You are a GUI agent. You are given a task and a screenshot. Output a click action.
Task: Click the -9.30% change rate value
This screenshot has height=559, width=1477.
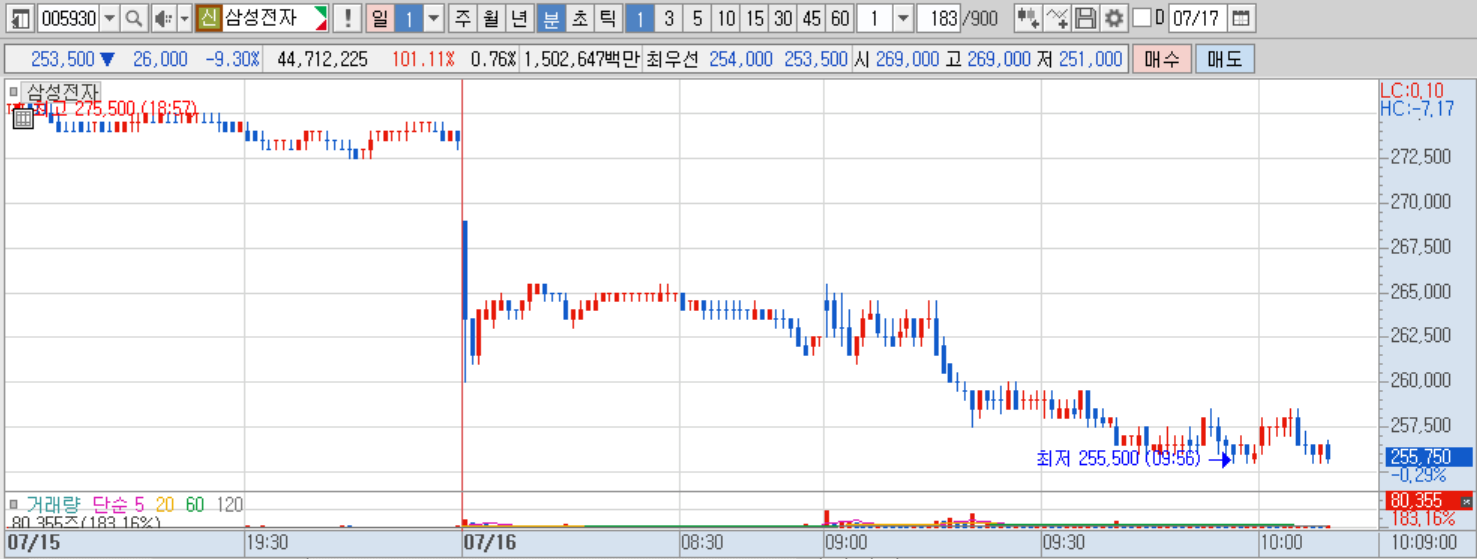[232, 59]
